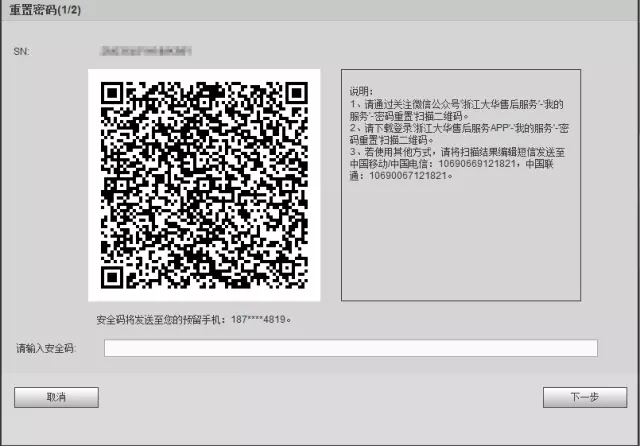Screen dimensions: 640x446
Task: Select the 重置密码(1/2) dialog title
Action: pyautogui.click(x=45, y=10)
